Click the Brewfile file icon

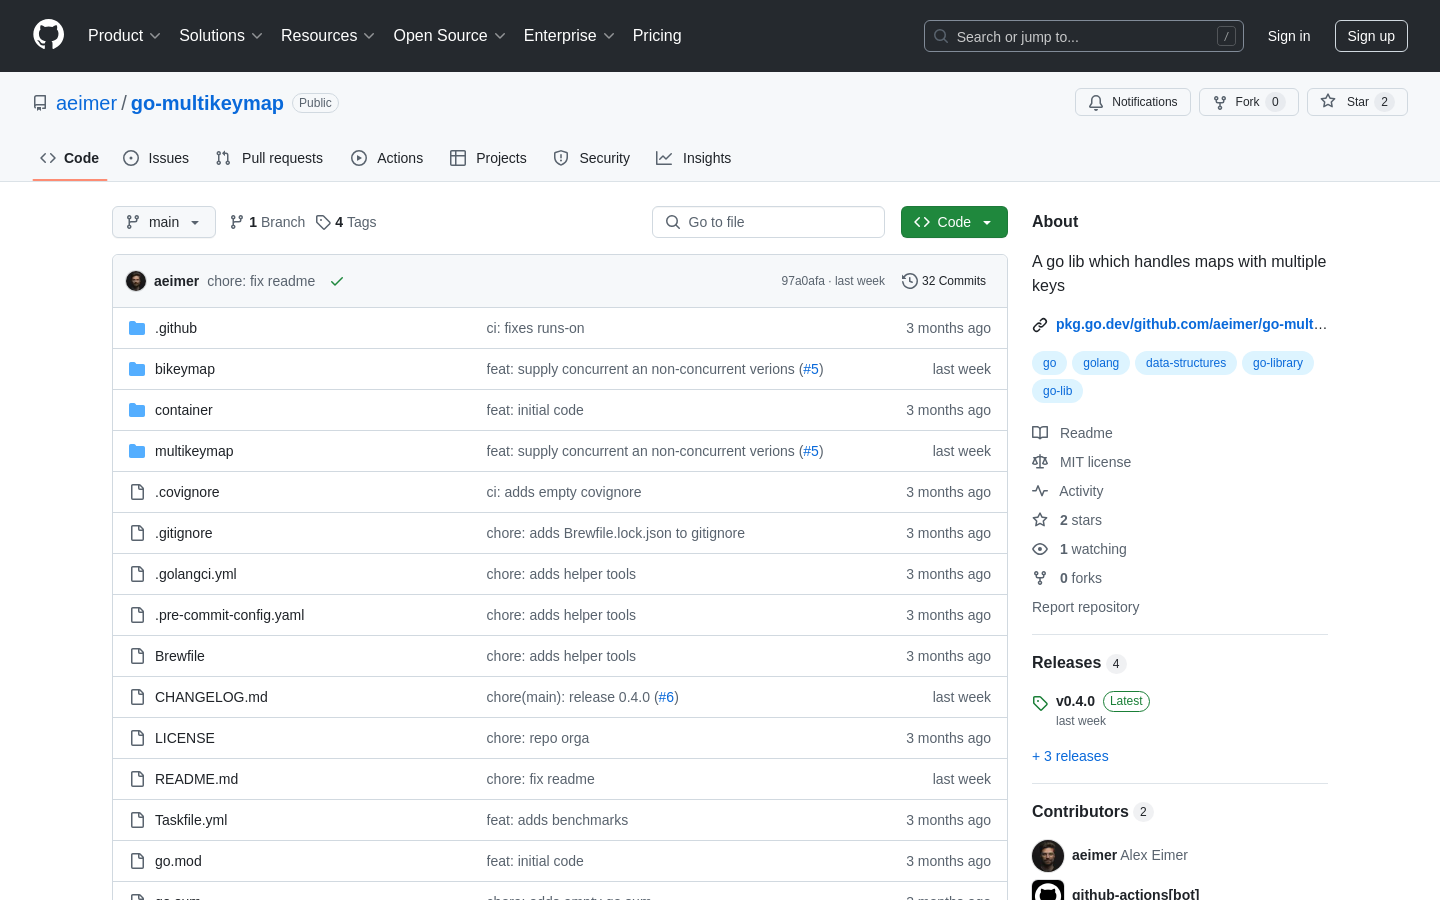pyautogui.click(x=137, y=656)
